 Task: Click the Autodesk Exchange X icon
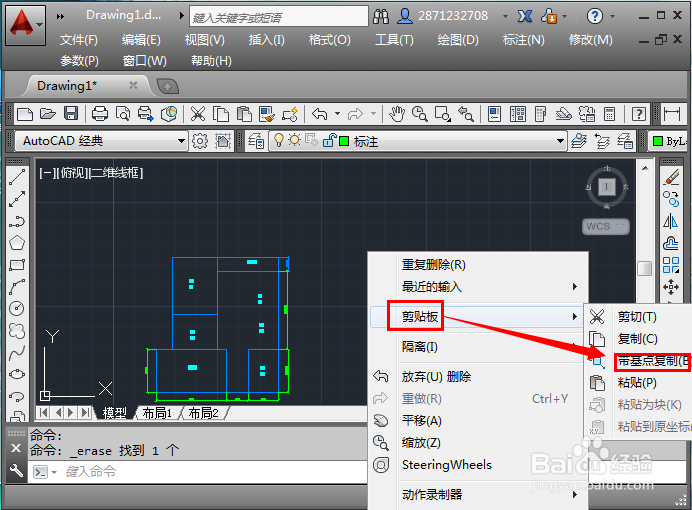525,16
